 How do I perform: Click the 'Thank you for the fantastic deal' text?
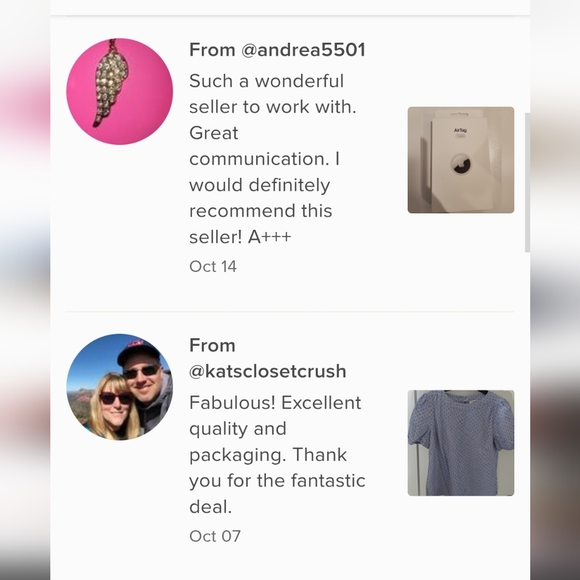tap(277, 480)
